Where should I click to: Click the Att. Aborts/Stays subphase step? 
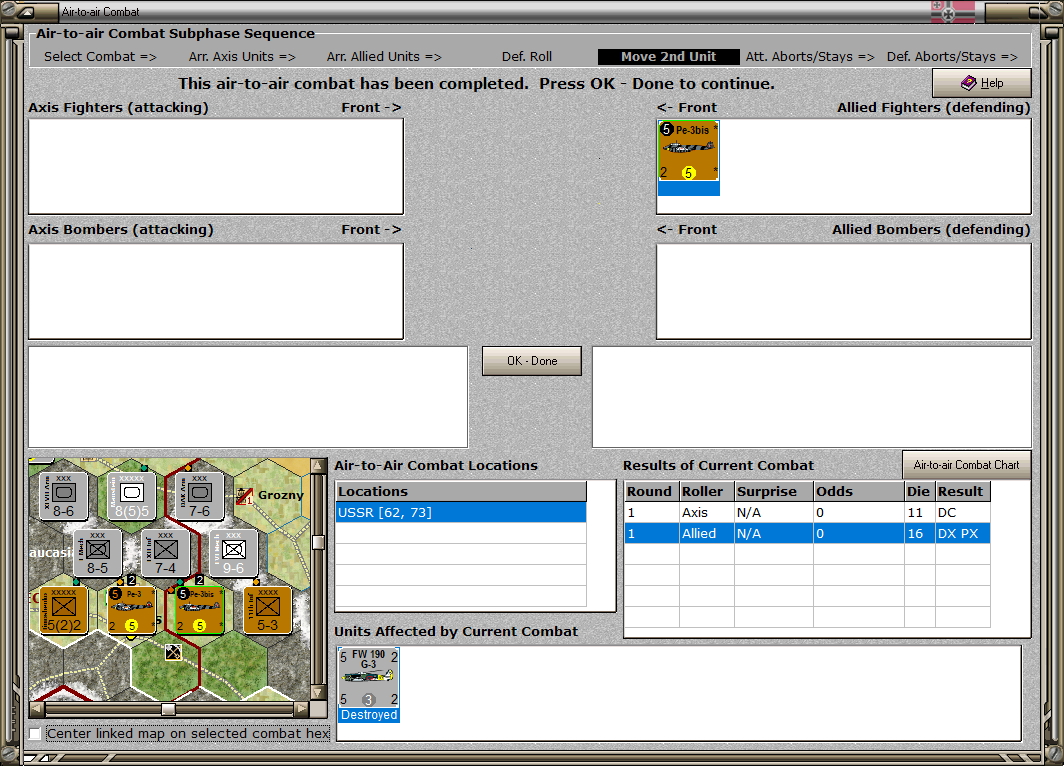(x=810, y=57)
